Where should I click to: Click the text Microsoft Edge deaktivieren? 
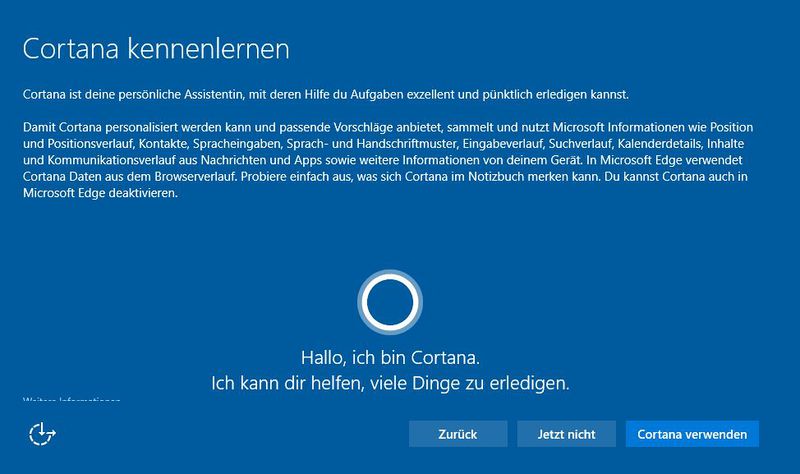click(x=101, y=193)
